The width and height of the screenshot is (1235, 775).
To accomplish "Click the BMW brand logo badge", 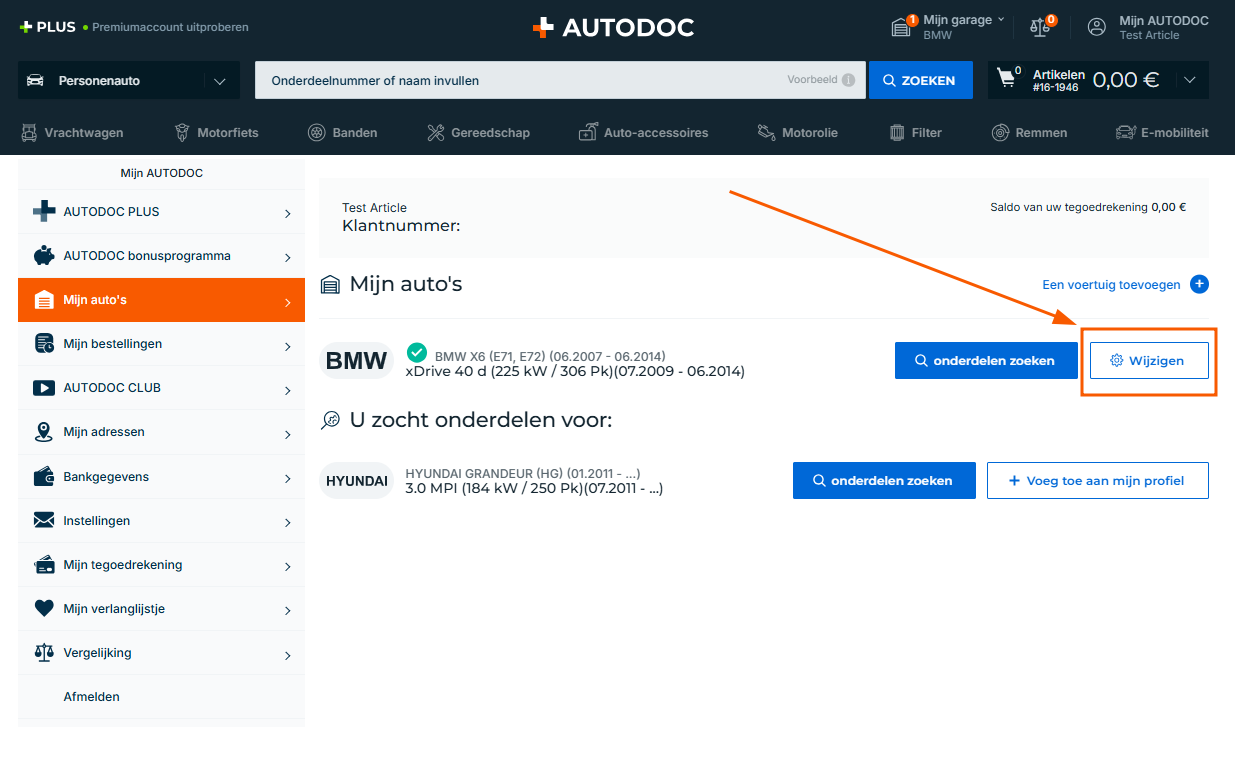I will (356, 361).
